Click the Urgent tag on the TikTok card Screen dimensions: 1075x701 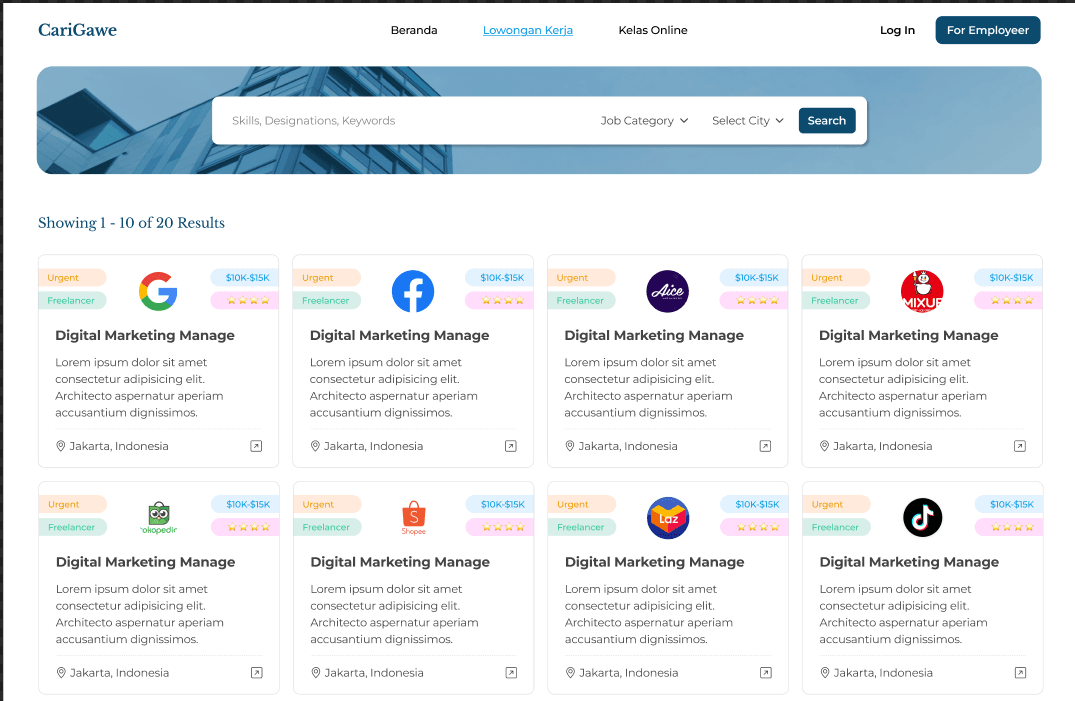point(836,504)
